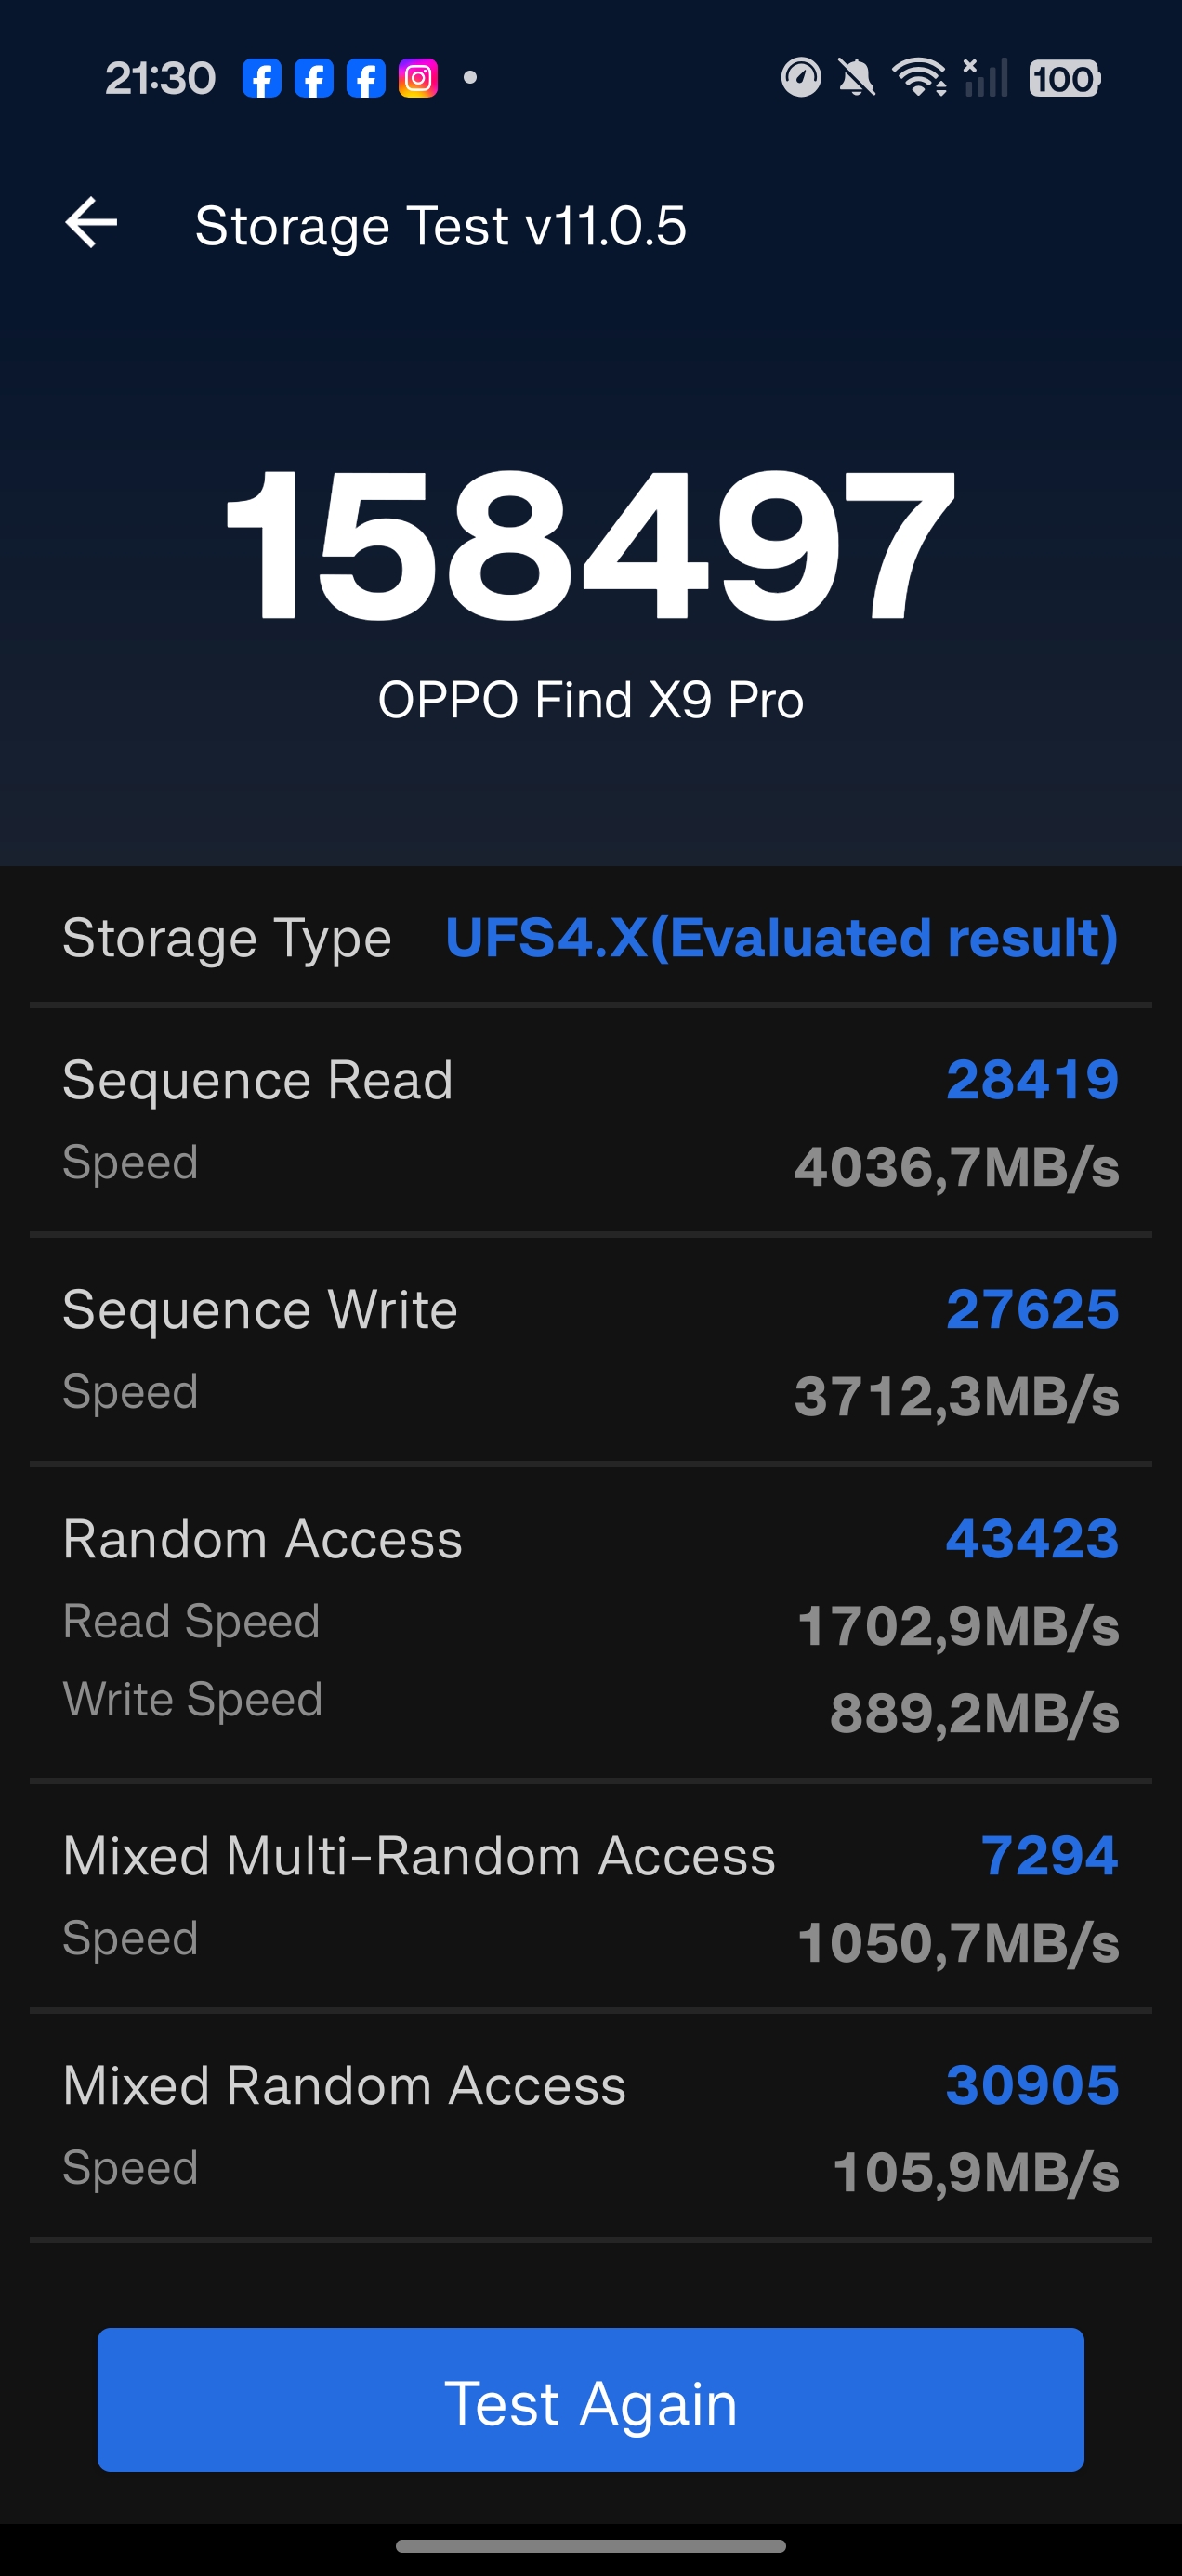Tap the Storage Test v11.0.5 title

pyautogui.click(x=440, y=226)
